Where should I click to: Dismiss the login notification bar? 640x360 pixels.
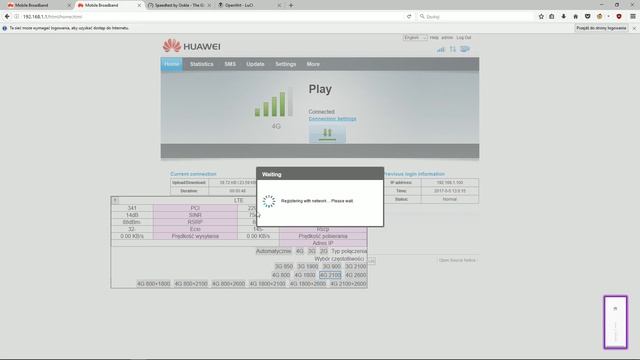click(x=634, y=28)
